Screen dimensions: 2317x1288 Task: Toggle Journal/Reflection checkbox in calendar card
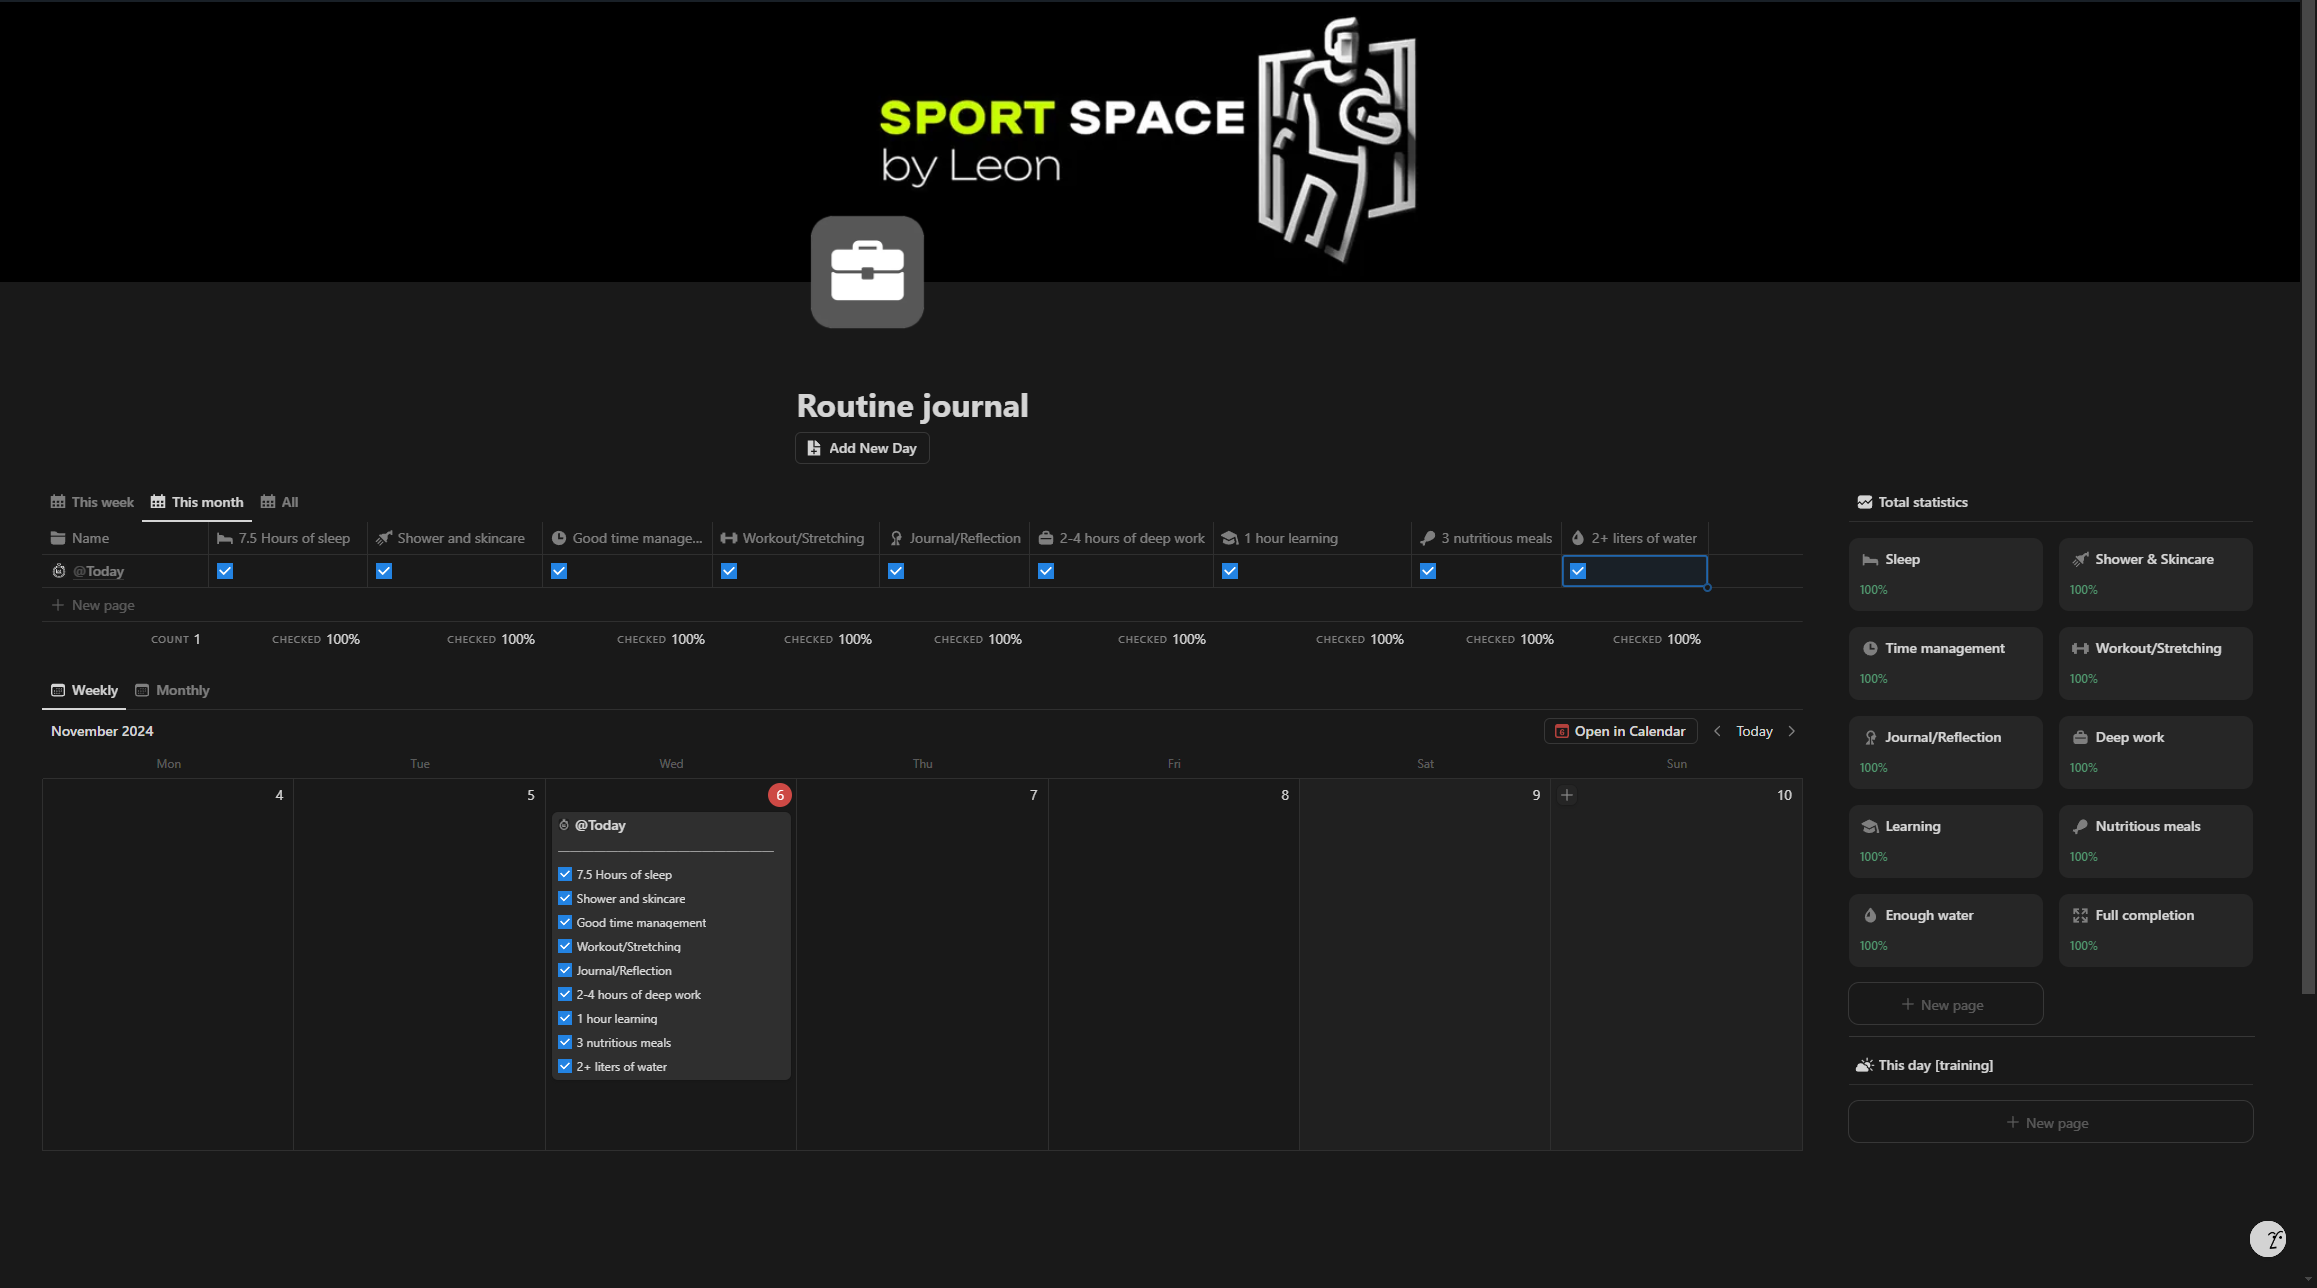[565, 970]
